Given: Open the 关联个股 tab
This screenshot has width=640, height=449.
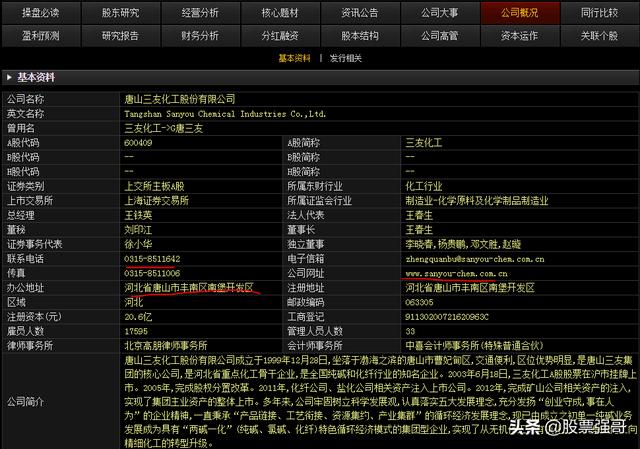Looking at the screenshot, I should [599, 36].
